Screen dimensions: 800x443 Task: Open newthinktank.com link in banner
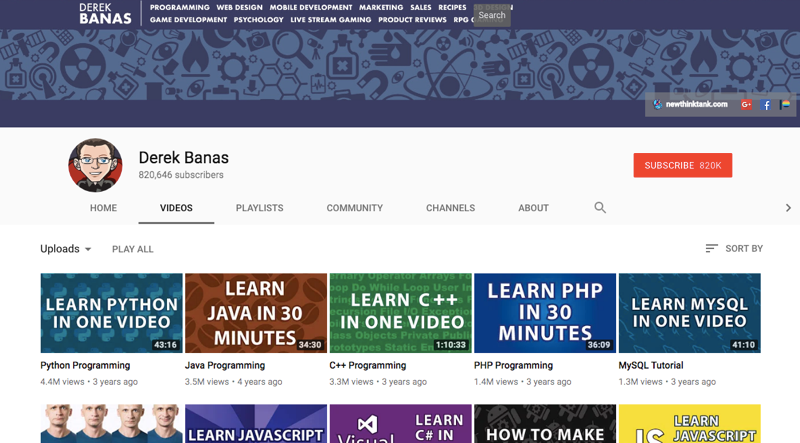[x=691, y=104]
